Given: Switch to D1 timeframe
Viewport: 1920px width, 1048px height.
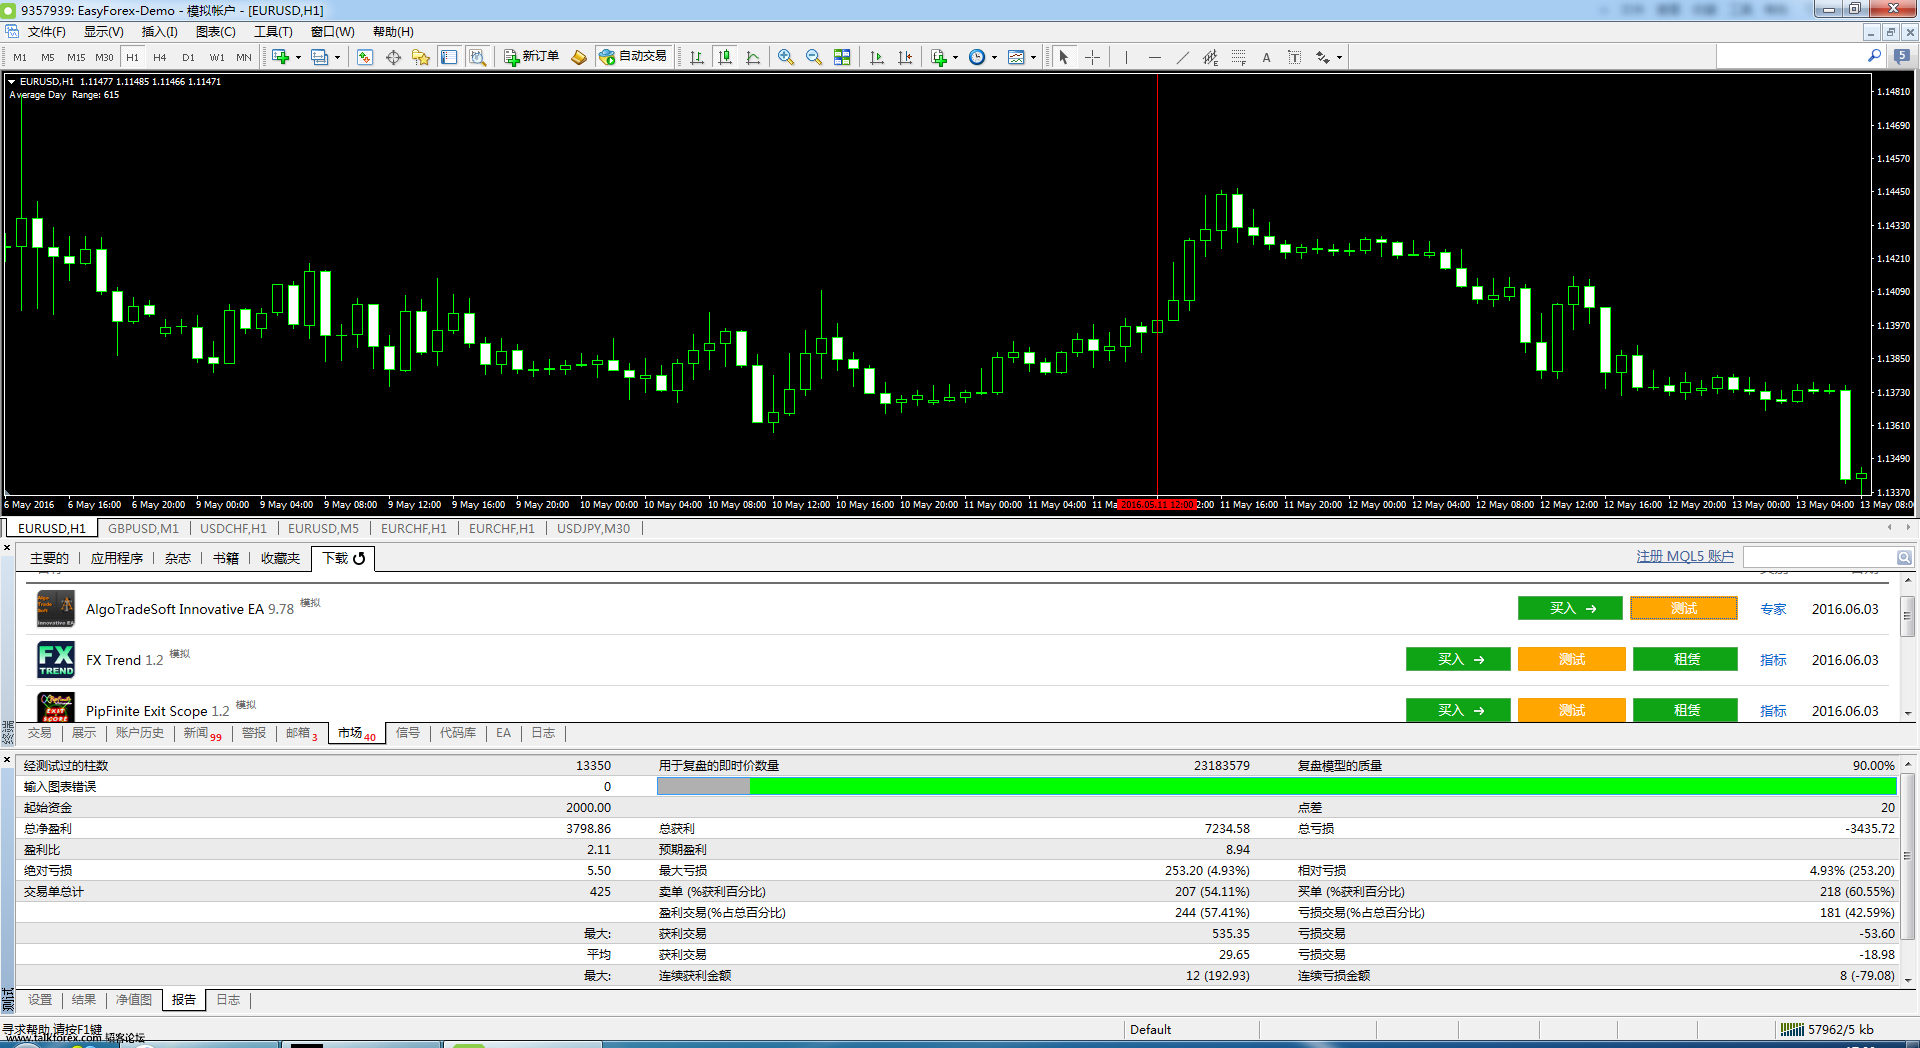Looking at the screenshot, I should (x=188, y=57).
